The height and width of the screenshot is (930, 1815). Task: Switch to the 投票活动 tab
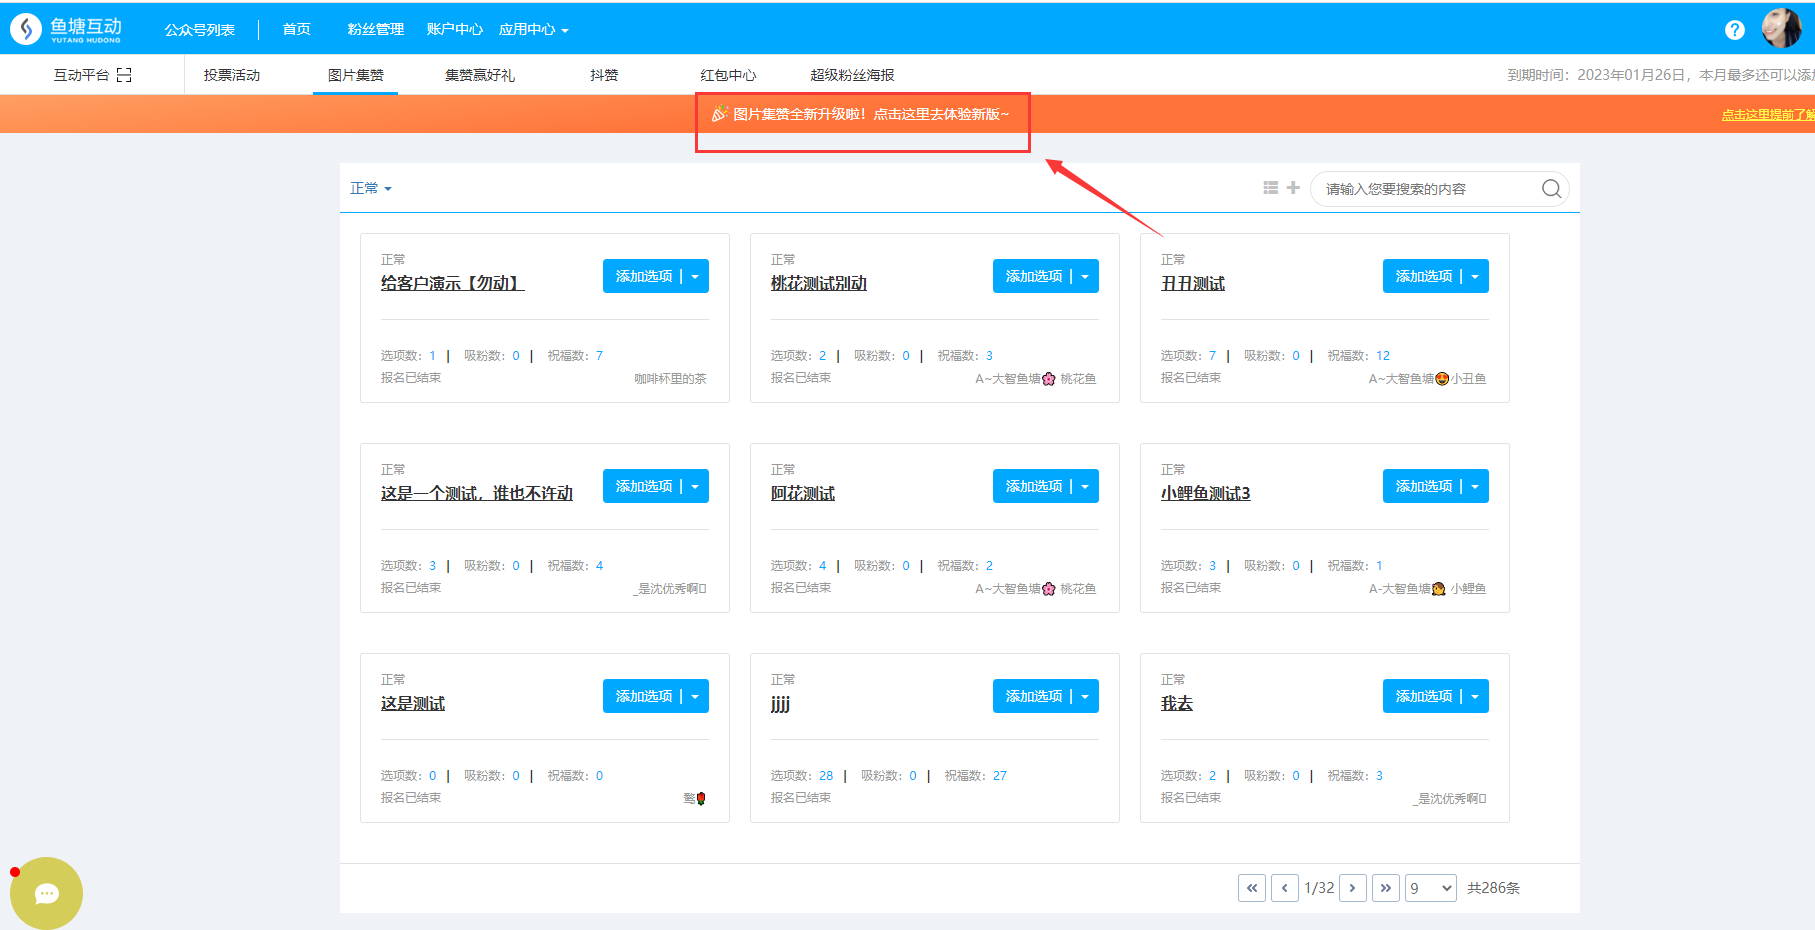coord(231,75)
